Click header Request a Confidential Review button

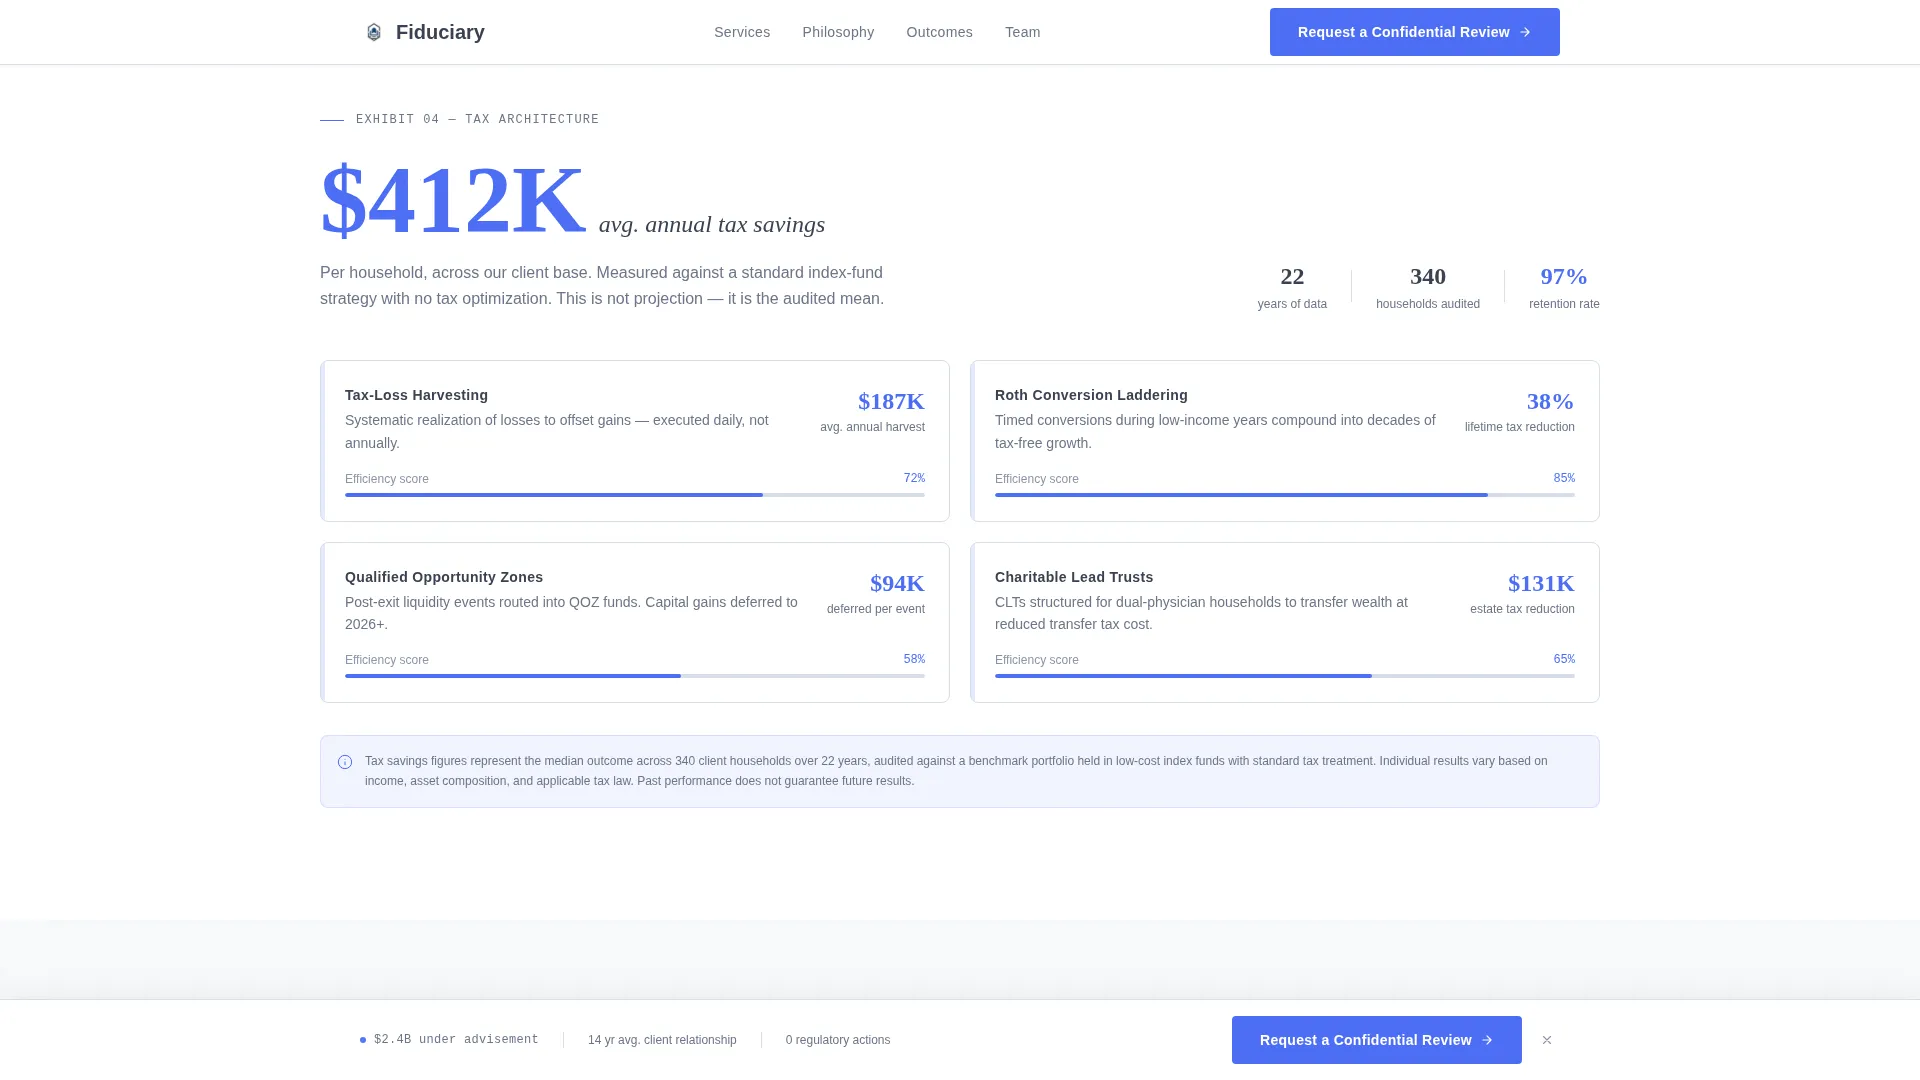pos(1415,32)
